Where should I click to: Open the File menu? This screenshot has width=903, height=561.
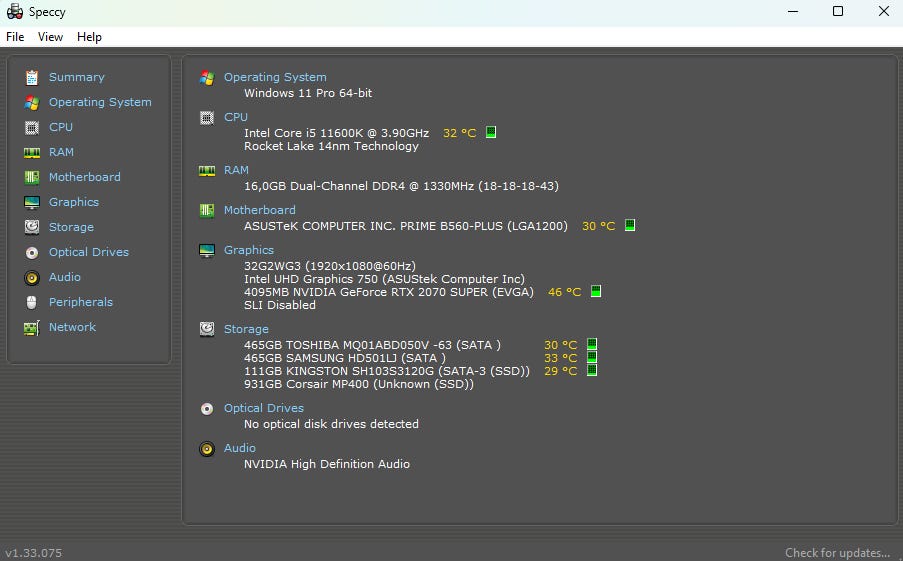pyautogui.click(x=15, y=37)
